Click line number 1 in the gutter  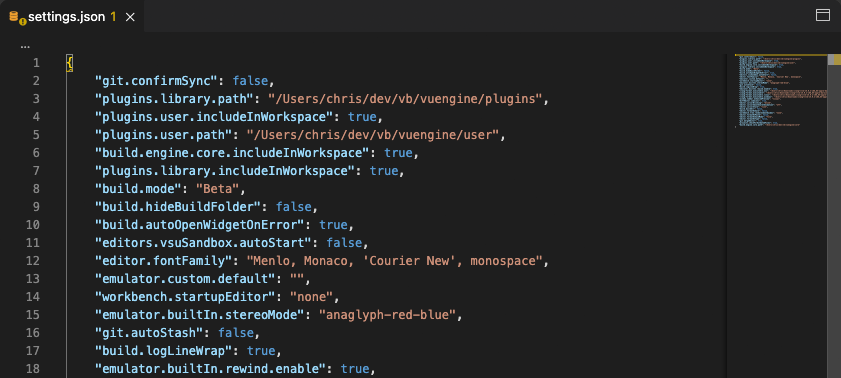point(36,63)
